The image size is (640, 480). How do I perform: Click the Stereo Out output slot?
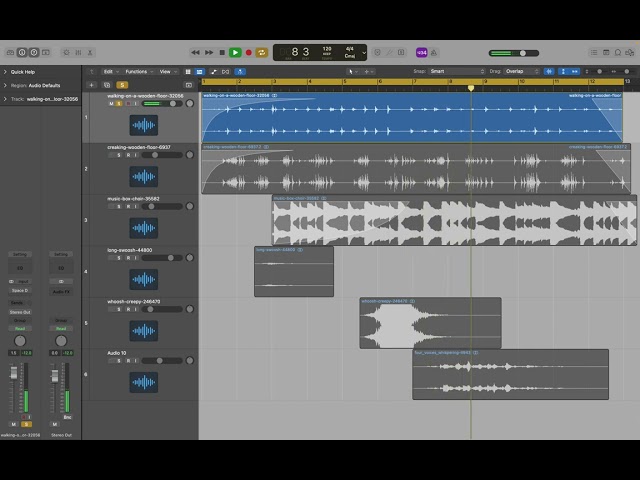tap(20, 312)
